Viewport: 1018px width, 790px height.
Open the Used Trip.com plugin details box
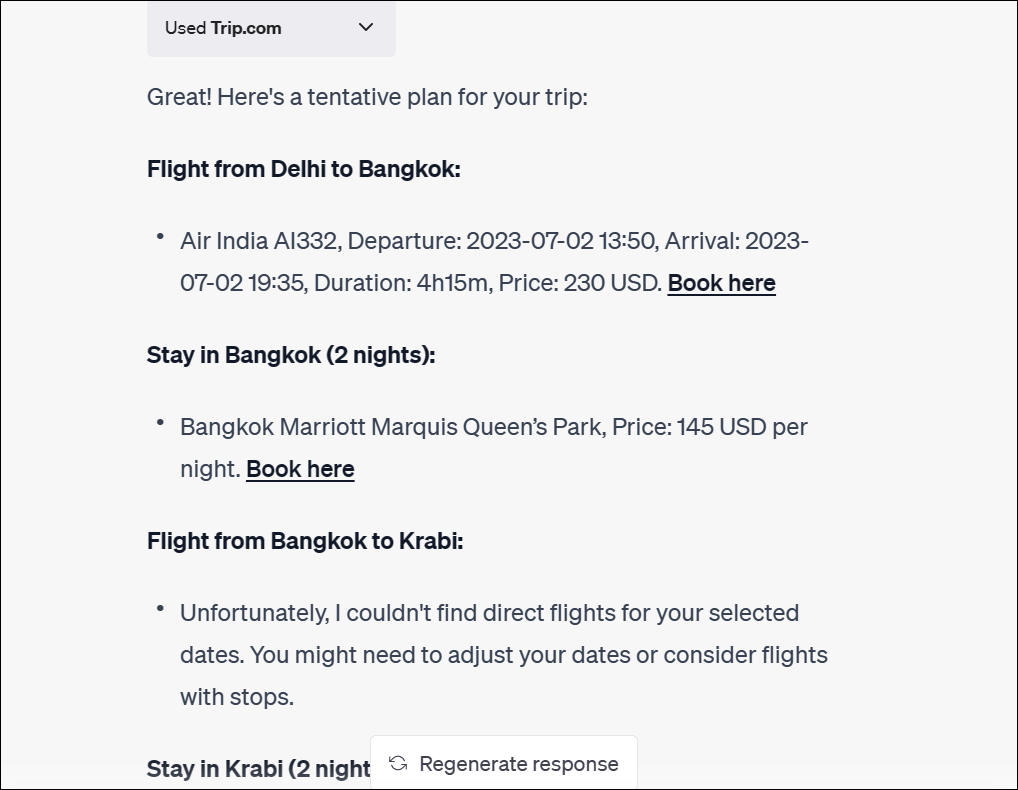tap(271, 28)
